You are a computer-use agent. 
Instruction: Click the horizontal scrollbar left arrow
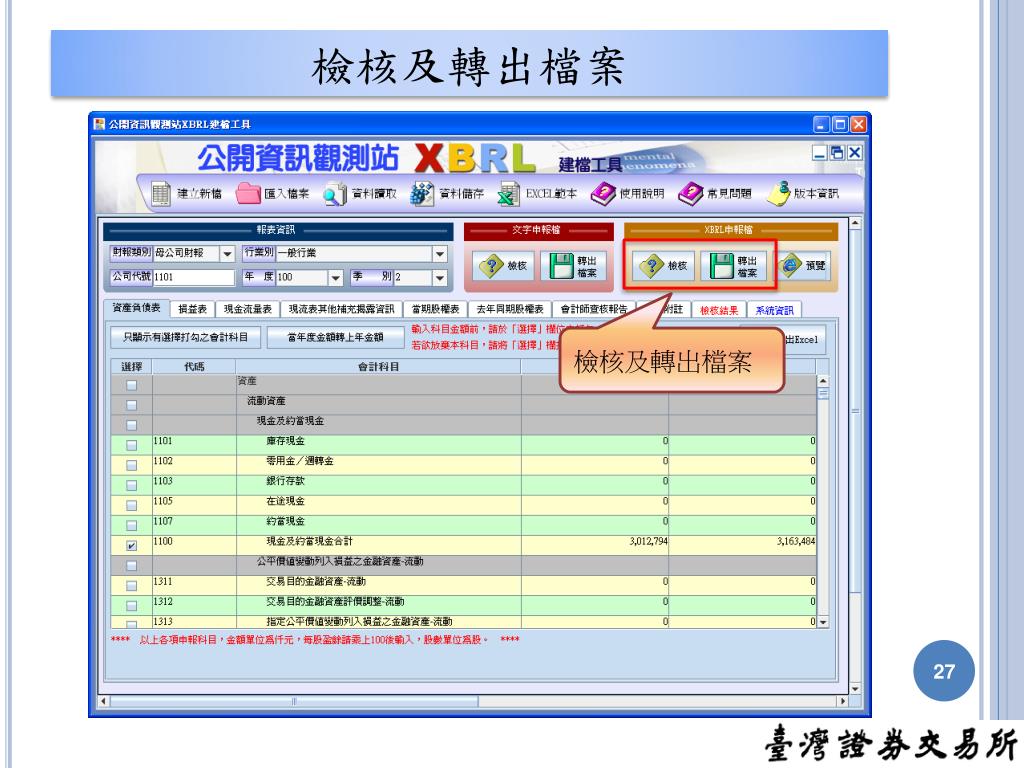pos(104,701)
